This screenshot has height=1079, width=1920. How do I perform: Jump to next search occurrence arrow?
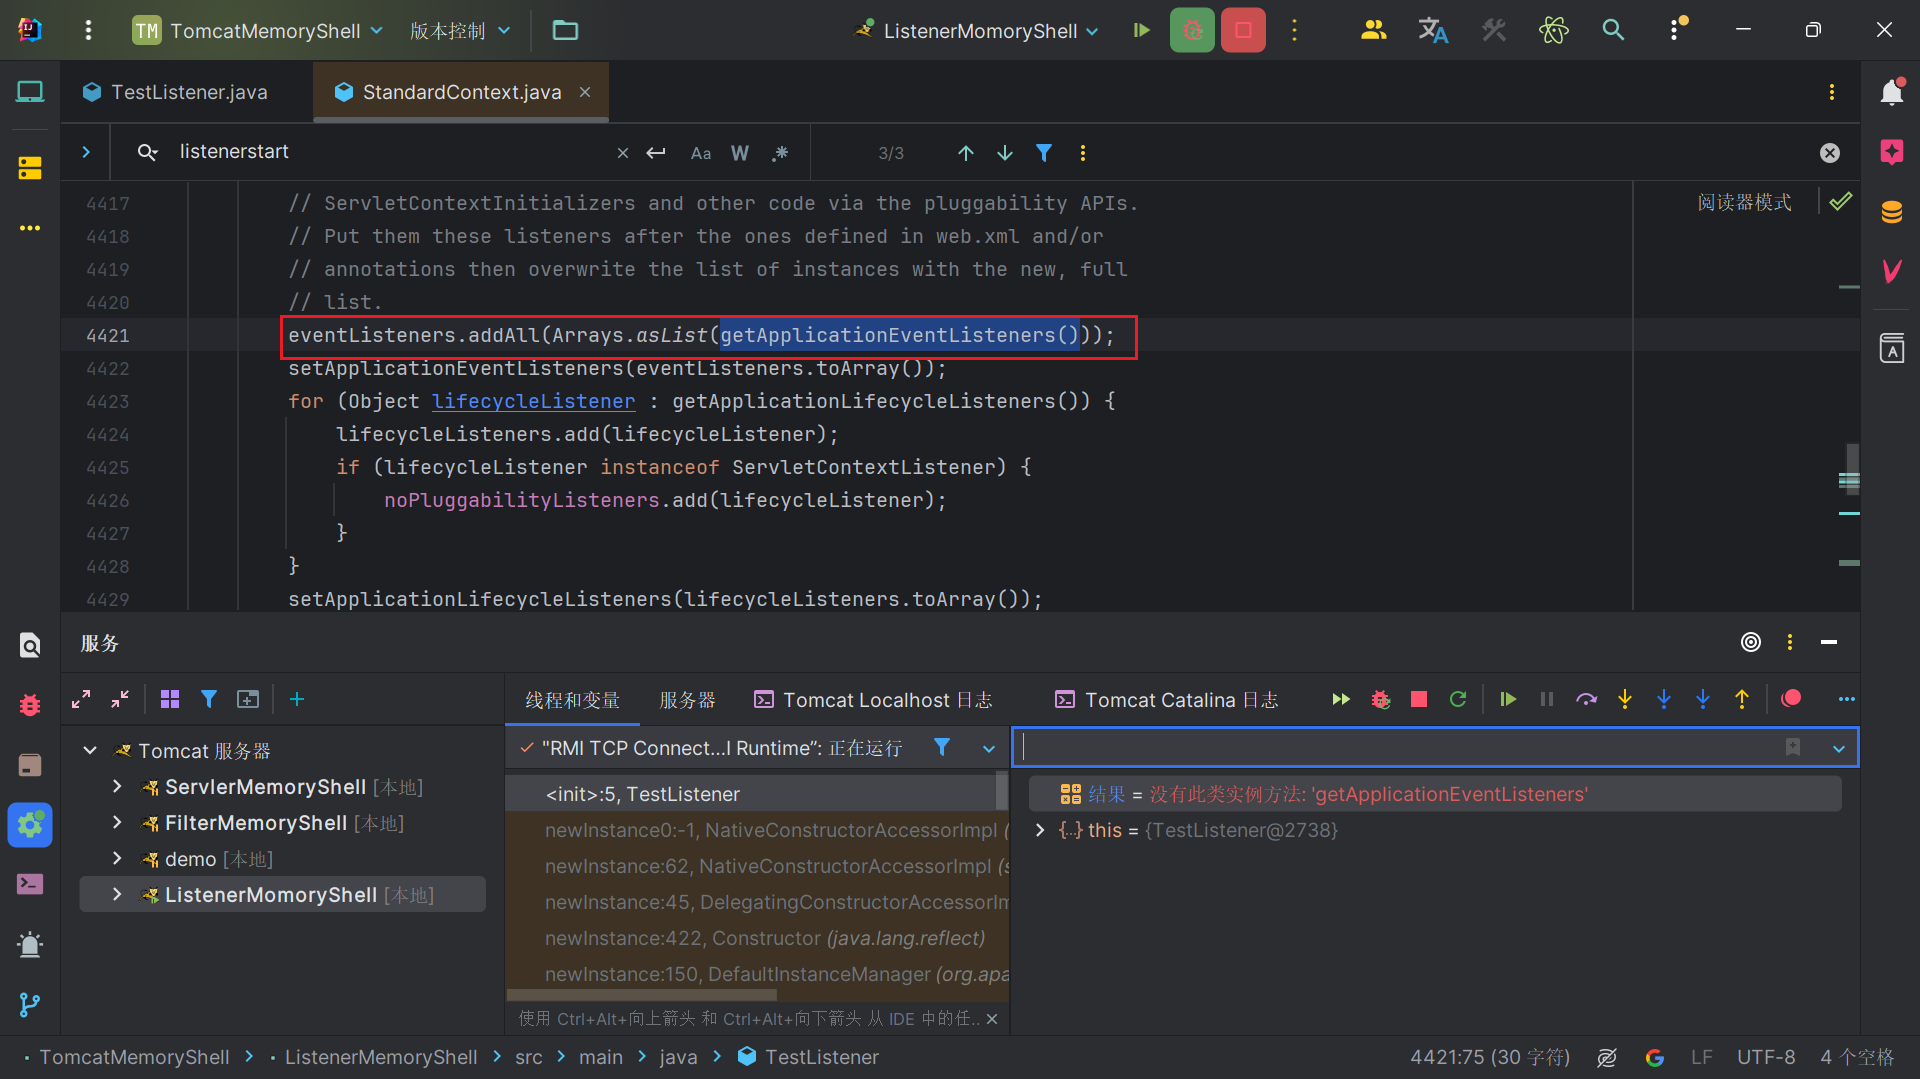coord(1005,153)
